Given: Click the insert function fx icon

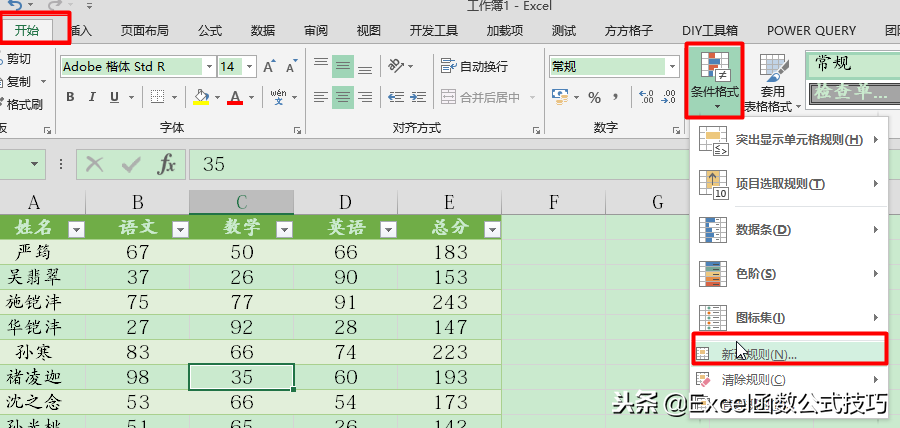Looking at the screenshot, I should [x=166, y=165].
